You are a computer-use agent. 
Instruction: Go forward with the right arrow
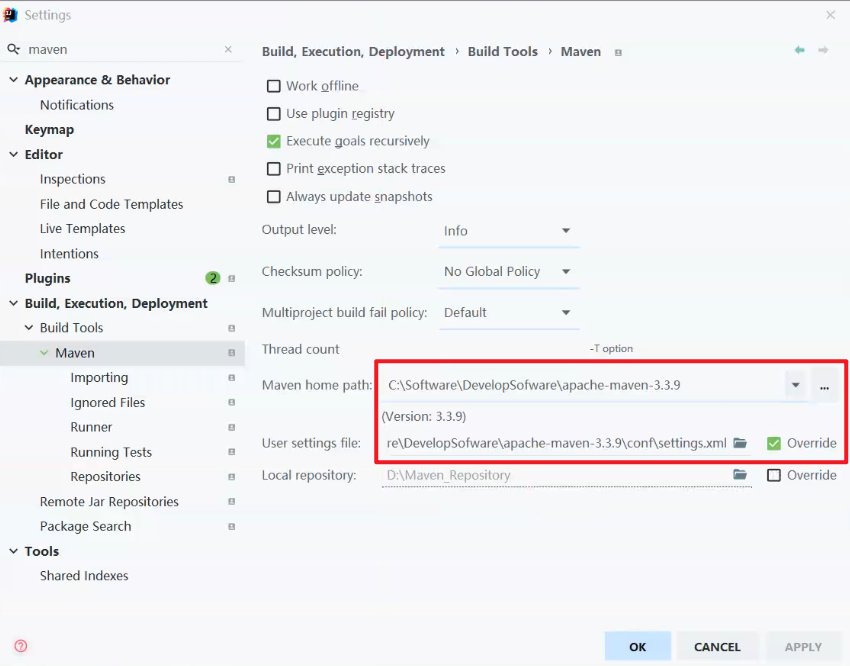[x=823, y=50]
